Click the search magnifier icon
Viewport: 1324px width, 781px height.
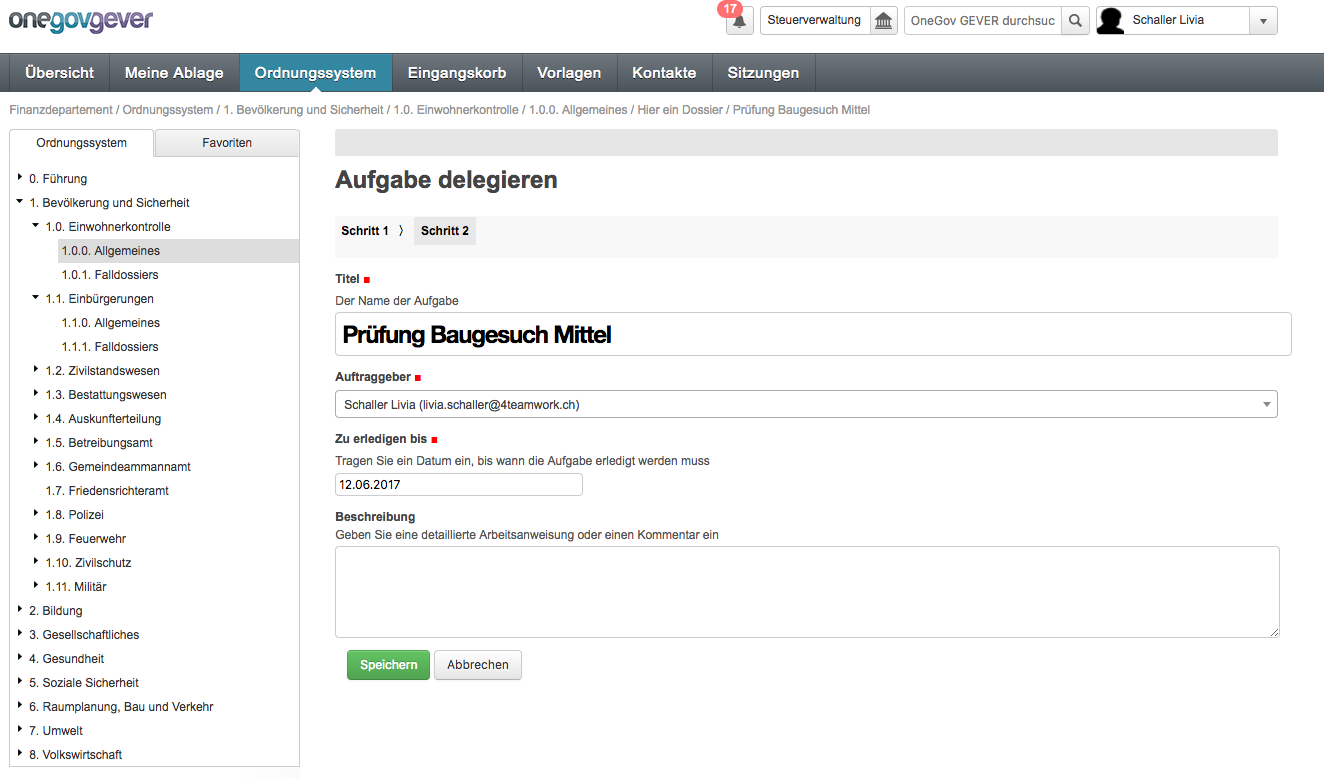tap(1075, 21)
